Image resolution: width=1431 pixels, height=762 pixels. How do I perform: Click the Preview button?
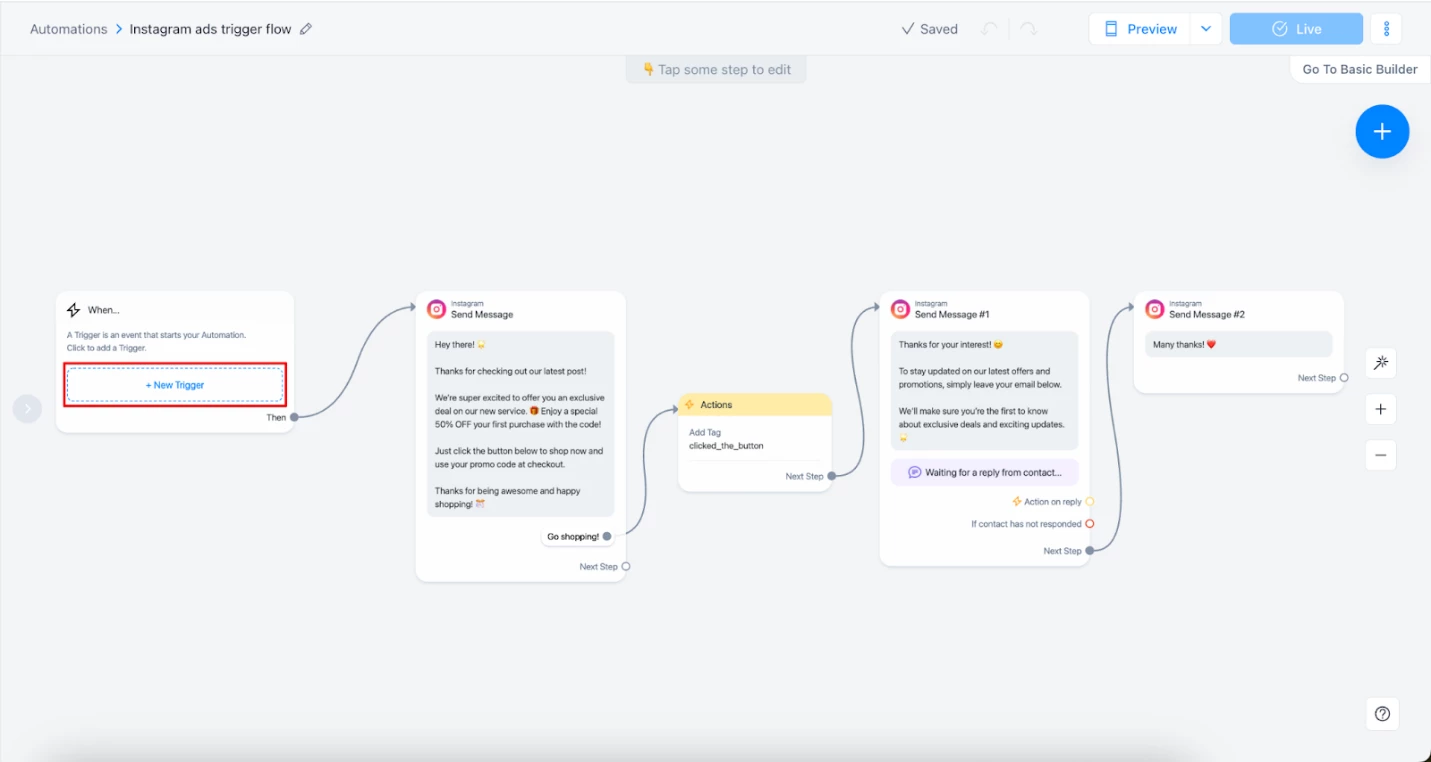[x=1140, y=29]
